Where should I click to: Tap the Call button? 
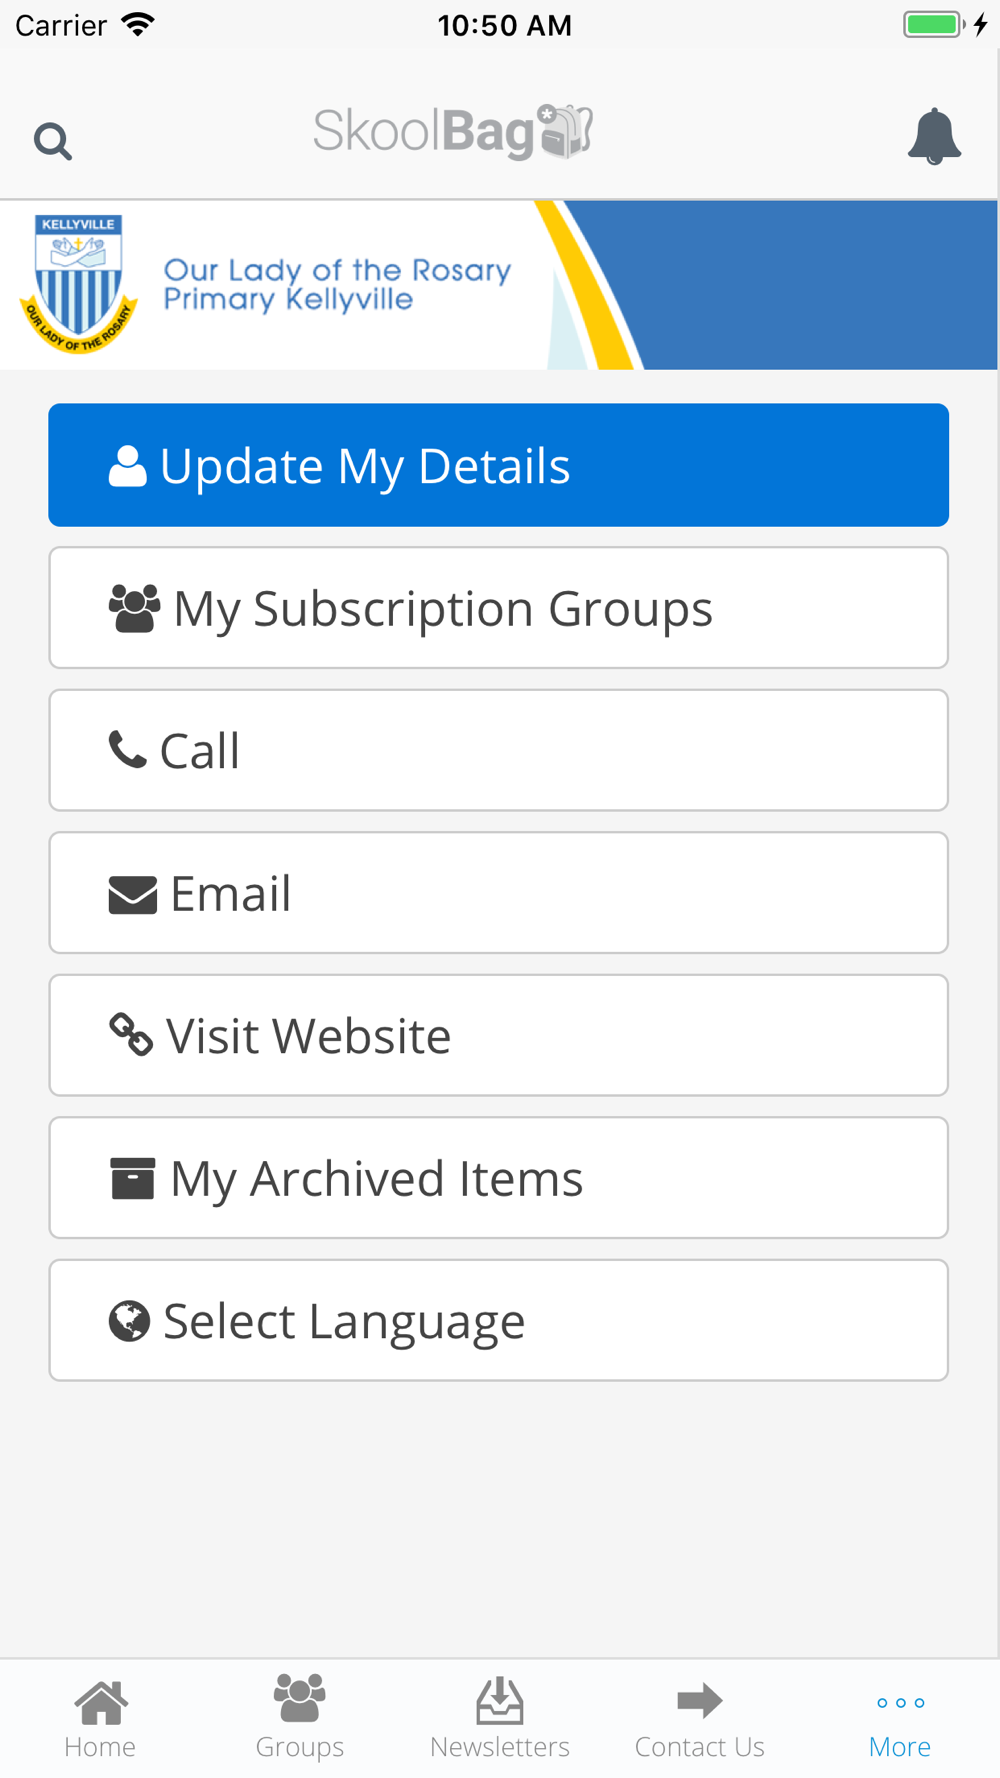[x=498, y=750]
